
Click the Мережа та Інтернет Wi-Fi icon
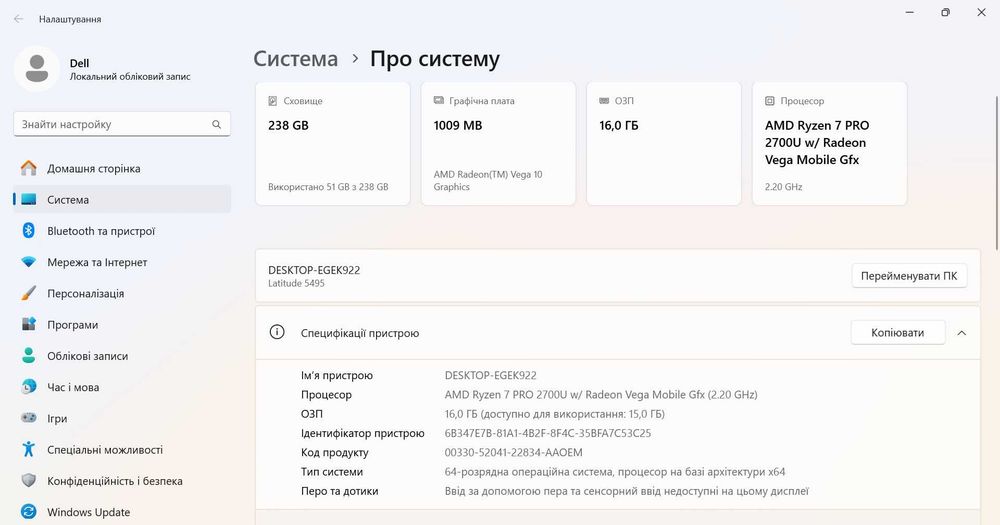[x=28, y=262]
